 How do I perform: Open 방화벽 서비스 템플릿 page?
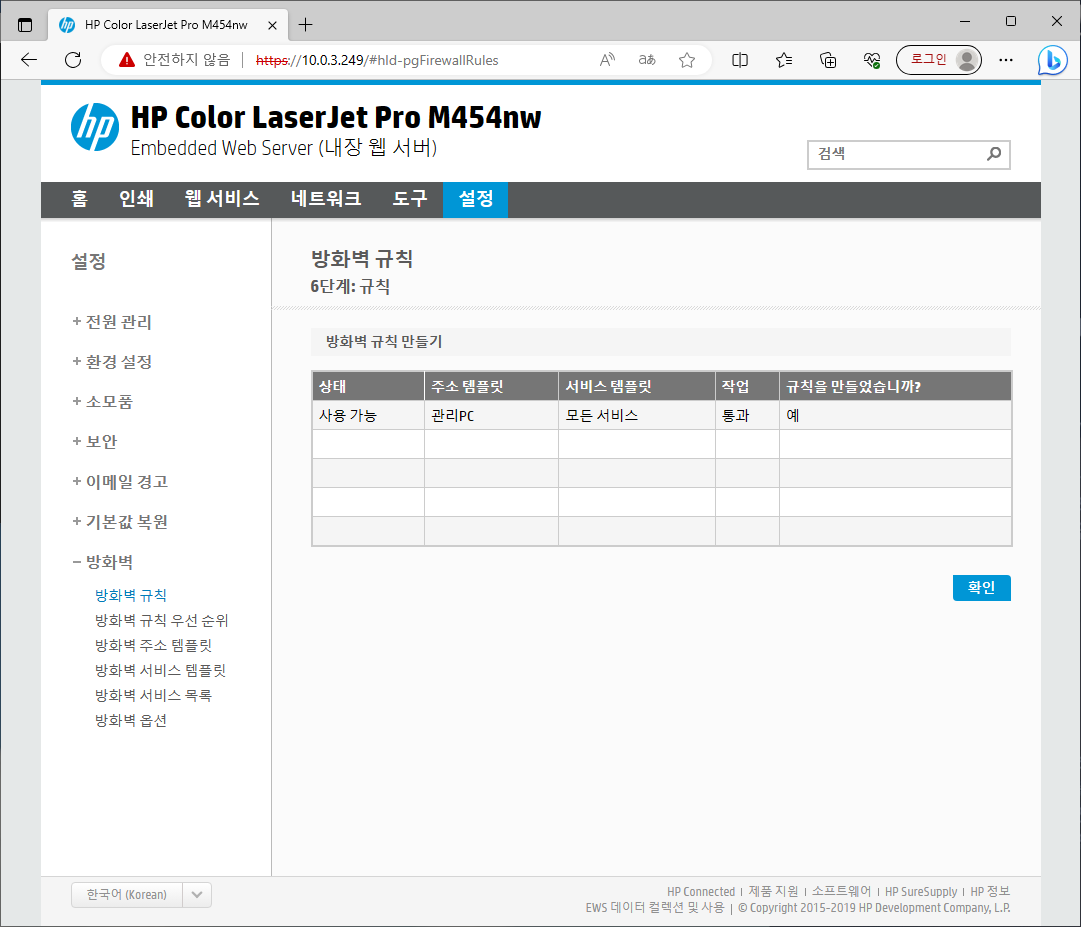coord(160,670)
